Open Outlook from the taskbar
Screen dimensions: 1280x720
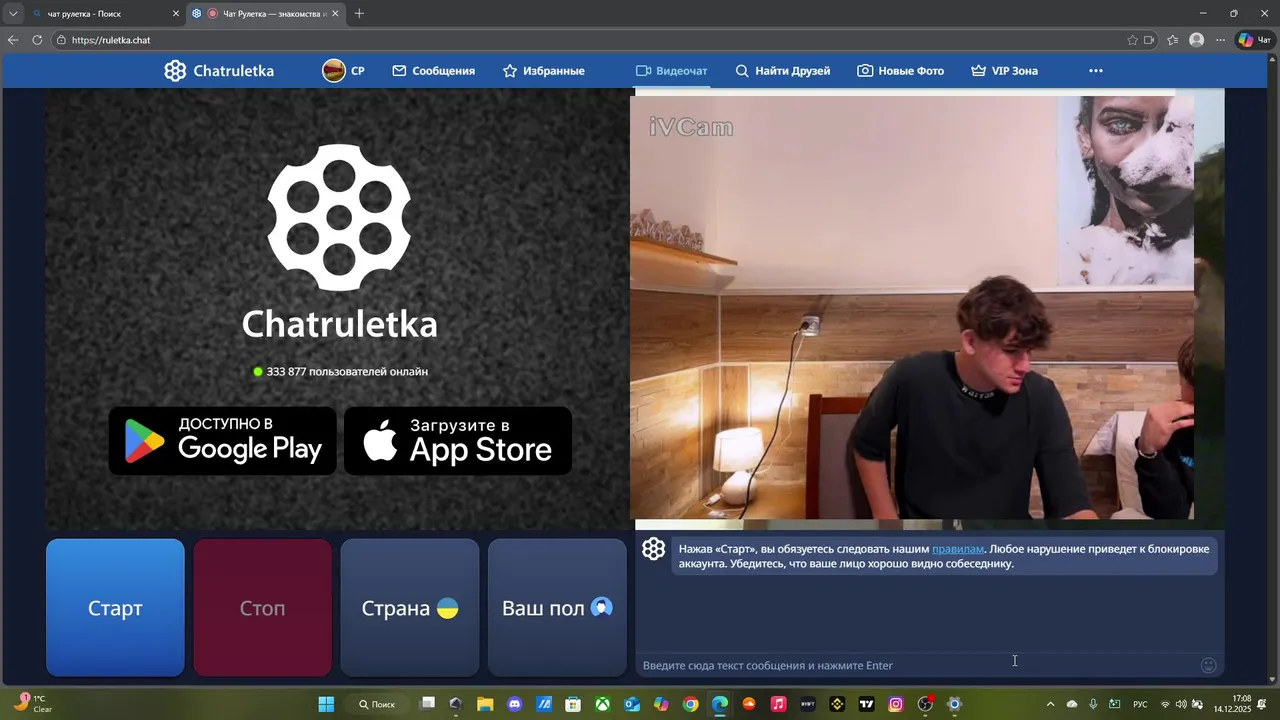click(632, 704)
